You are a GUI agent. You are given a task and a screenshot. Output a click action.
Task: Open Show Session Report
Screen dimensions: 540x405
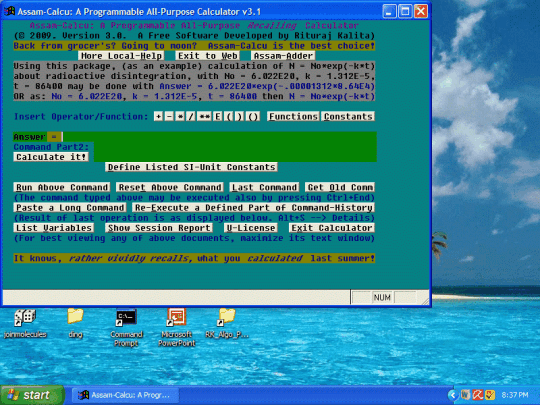159,228
